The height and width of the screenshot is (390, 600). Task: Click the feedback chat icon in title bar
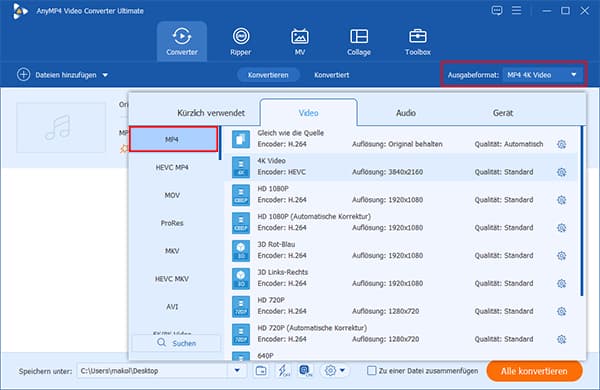pos(497,10)
